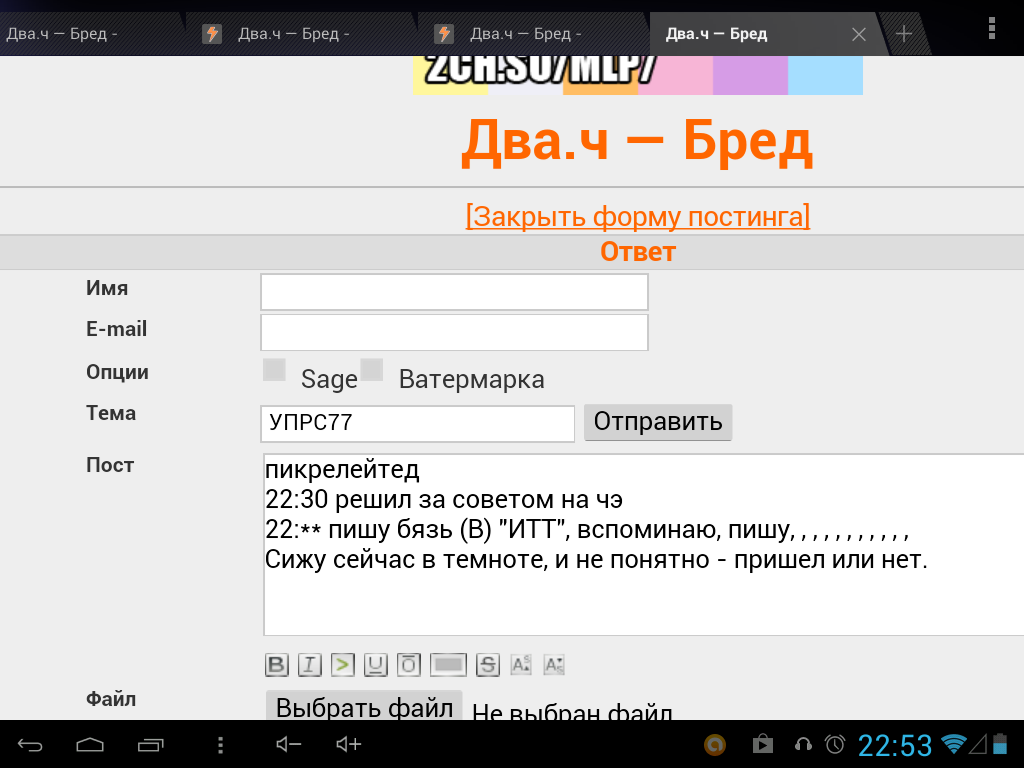Click the Ответ form header
Viewport: 1024px width, 768px height.
[638, 252]
